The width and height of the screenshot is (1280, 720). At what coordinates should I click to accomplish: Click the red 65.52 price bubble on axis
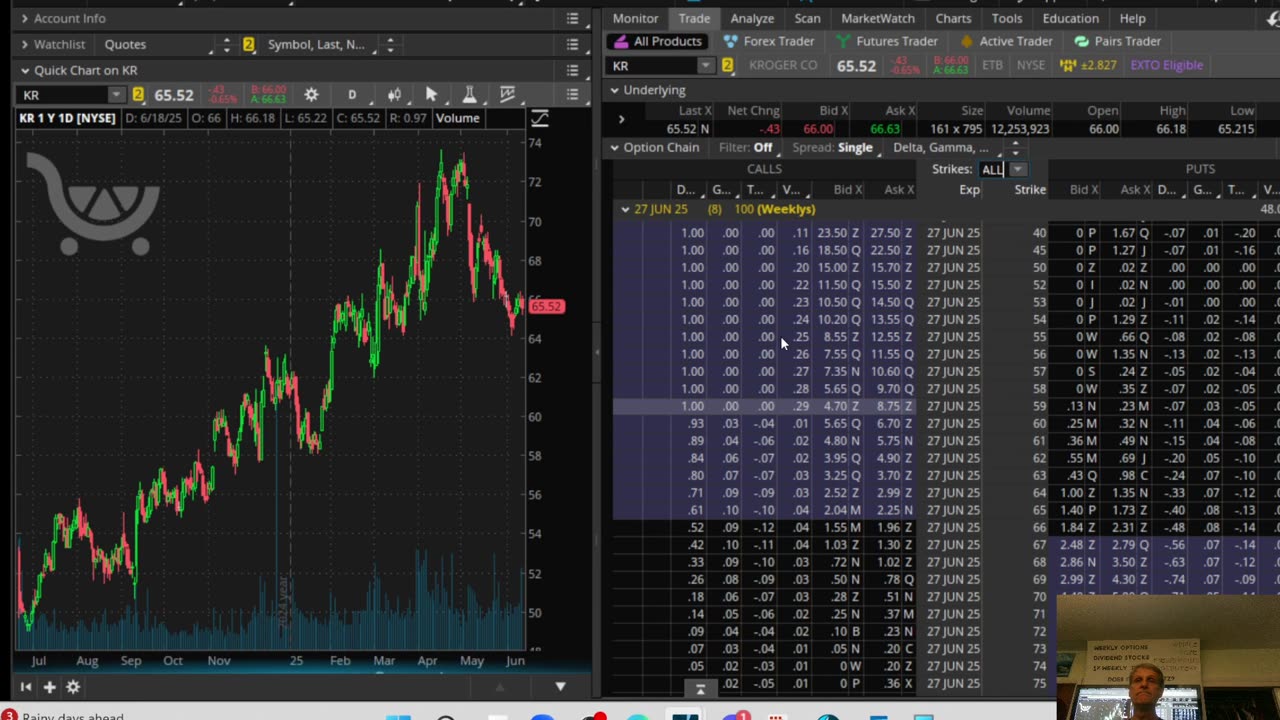pos(546,306)
